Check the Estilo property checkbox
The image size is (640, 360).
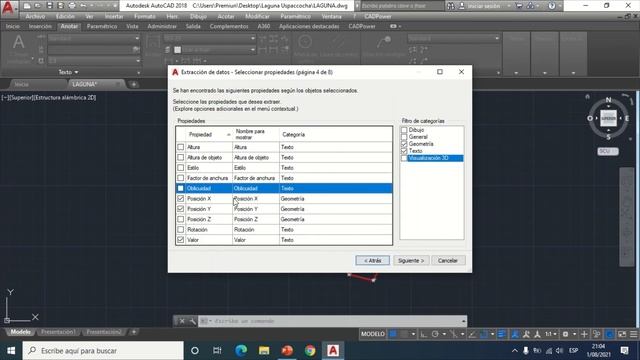coord(180,168)
